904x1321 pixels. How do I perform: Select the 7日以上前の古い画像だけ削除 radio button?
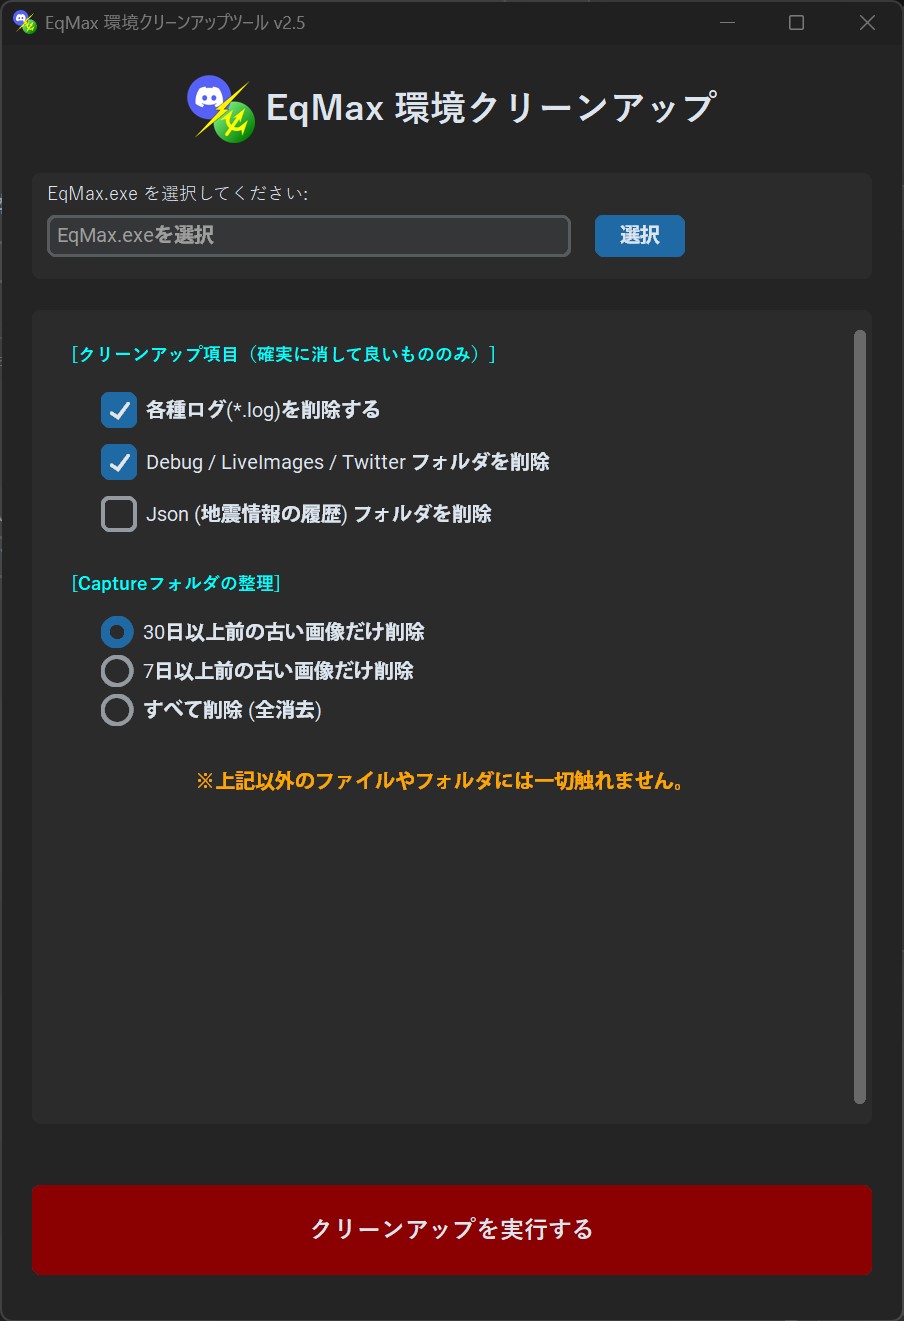click(x=116, y=671)
